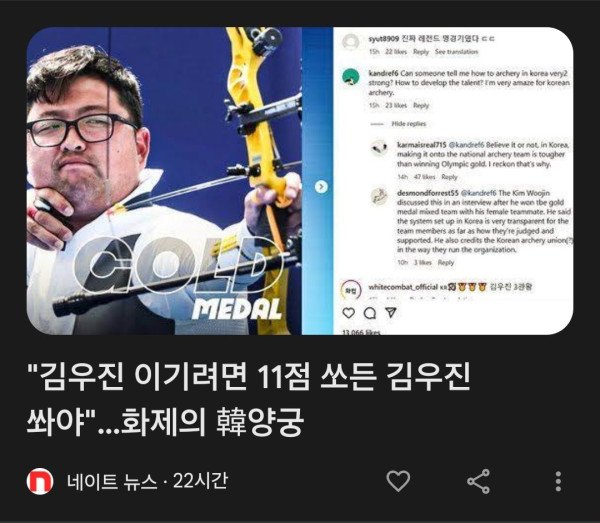Reply to syut8909's comment

[x=421, y=52]
